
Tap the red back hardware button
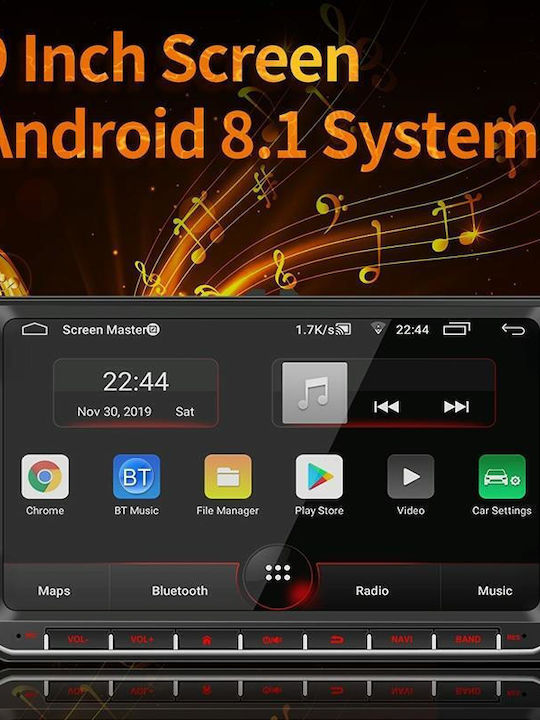coord(337,640)
